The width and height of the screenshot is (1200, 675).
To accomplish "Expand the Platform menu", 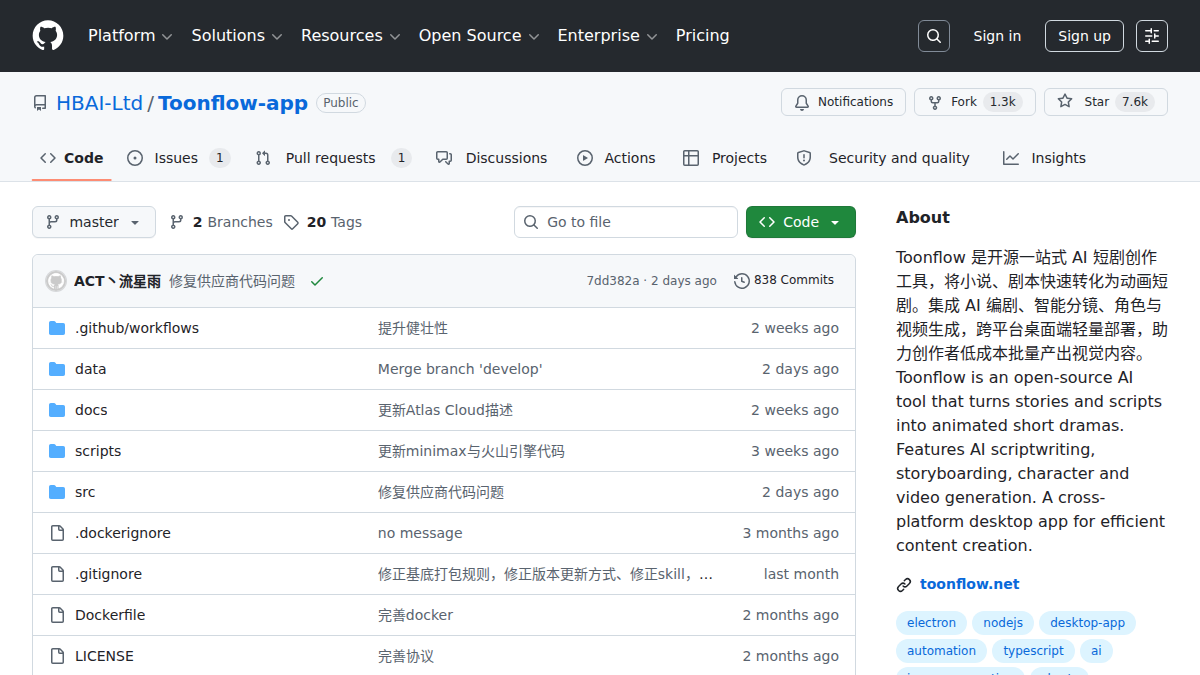I will pos(130,36).
